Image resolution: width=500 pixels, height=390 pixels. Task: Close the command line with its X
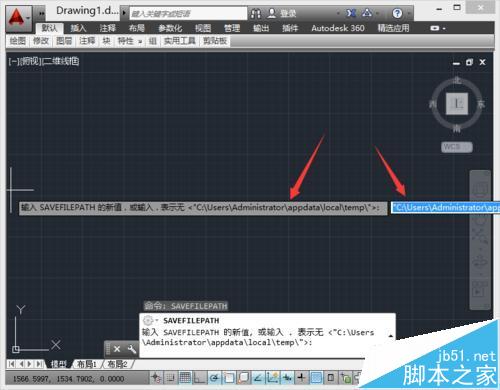pos(117,349)
